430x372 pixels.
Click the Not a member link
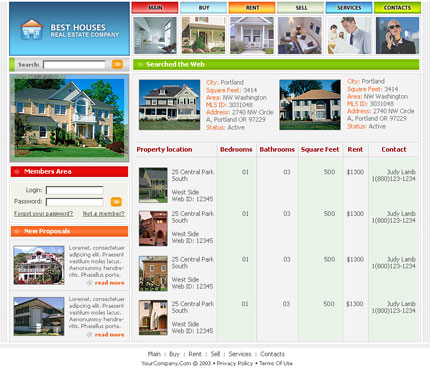[x=104, y=213]
